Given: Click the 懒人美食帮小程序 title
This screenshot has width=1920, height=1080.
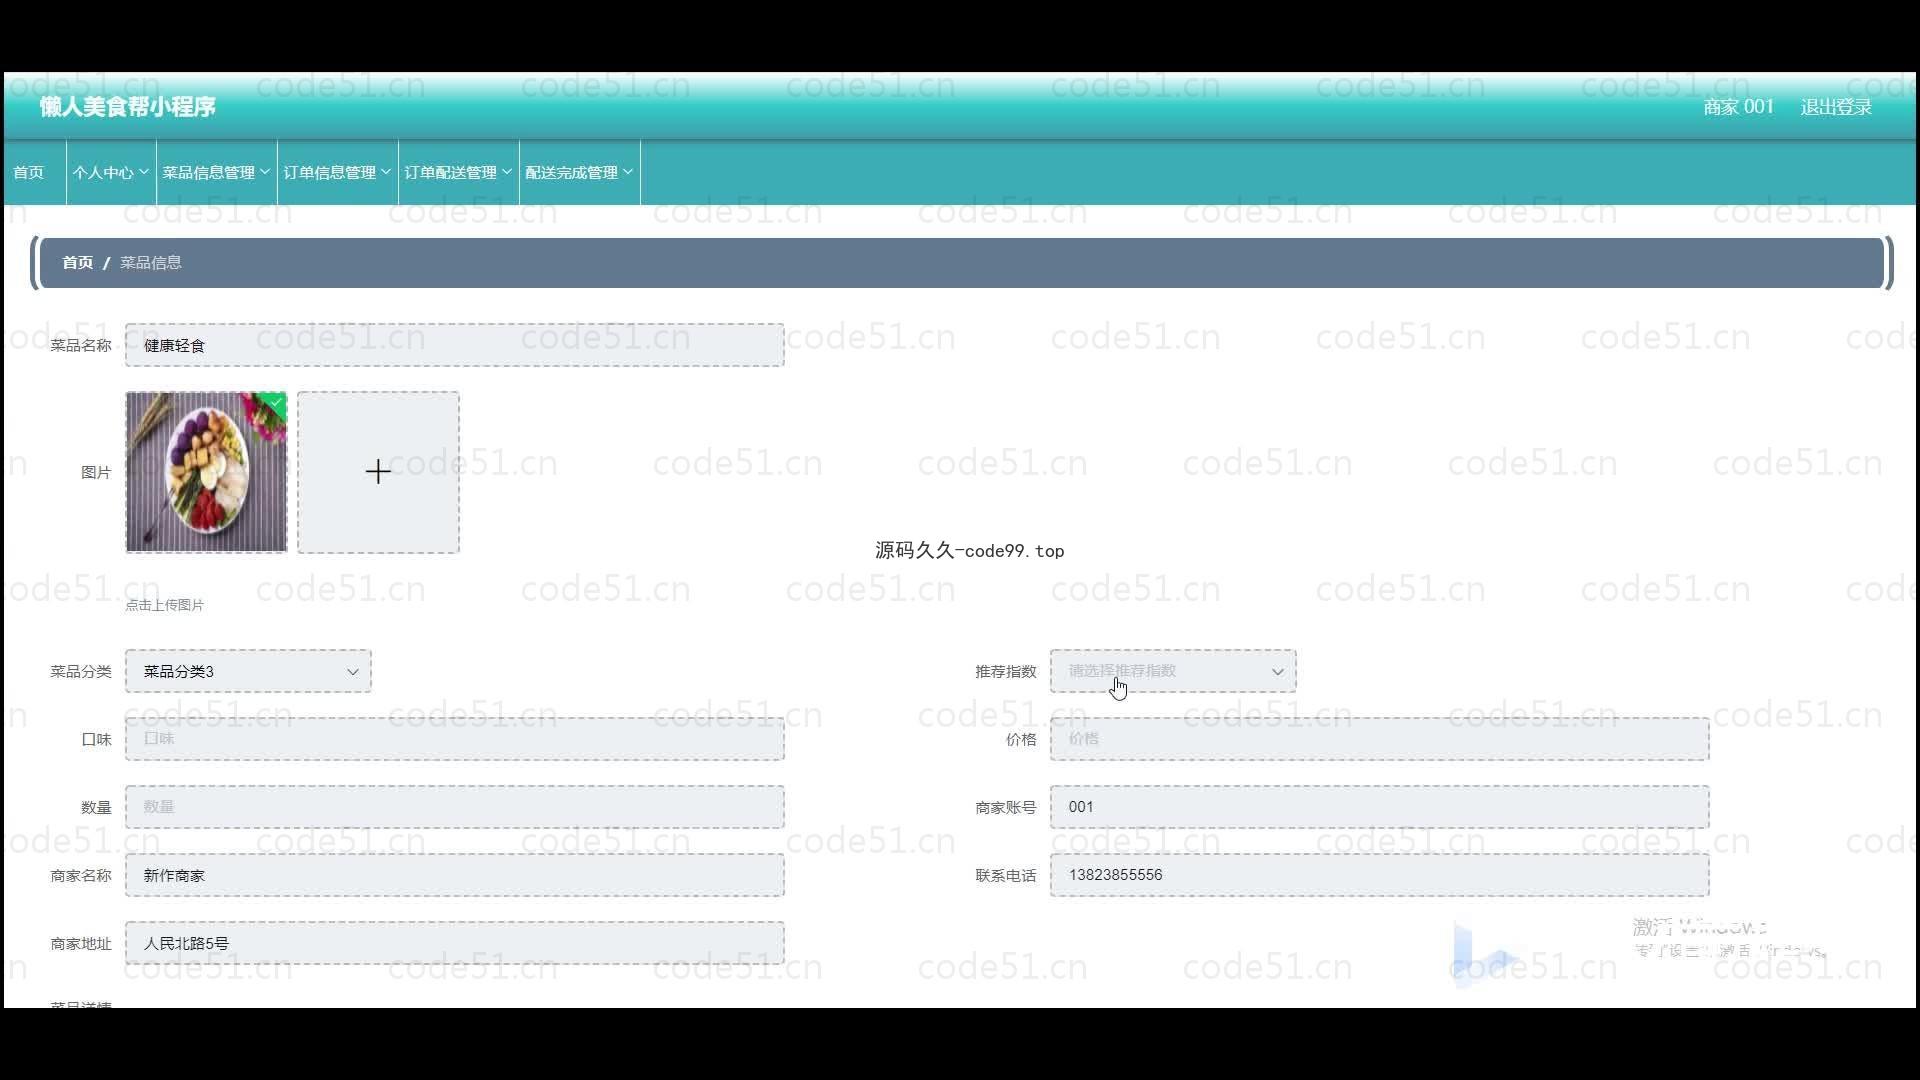Looking at the screenshot, I should [128, 107].
